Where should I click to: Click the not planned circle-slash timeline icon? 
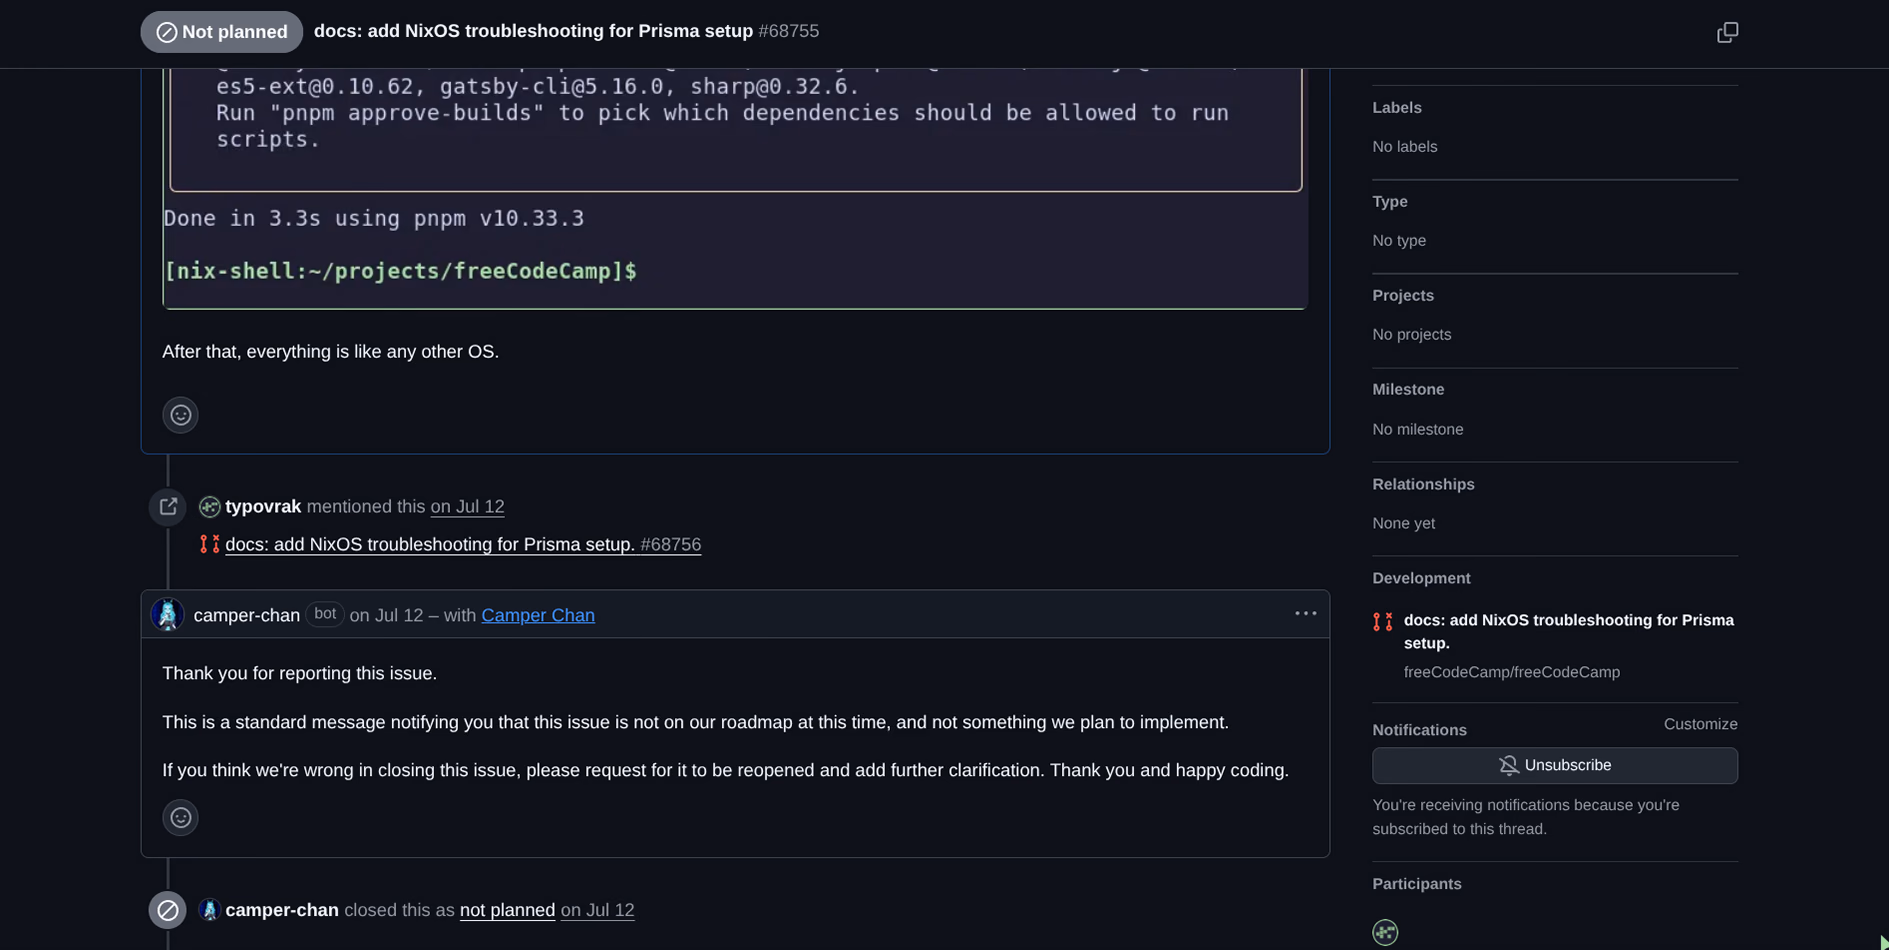(x=168, y=910)
